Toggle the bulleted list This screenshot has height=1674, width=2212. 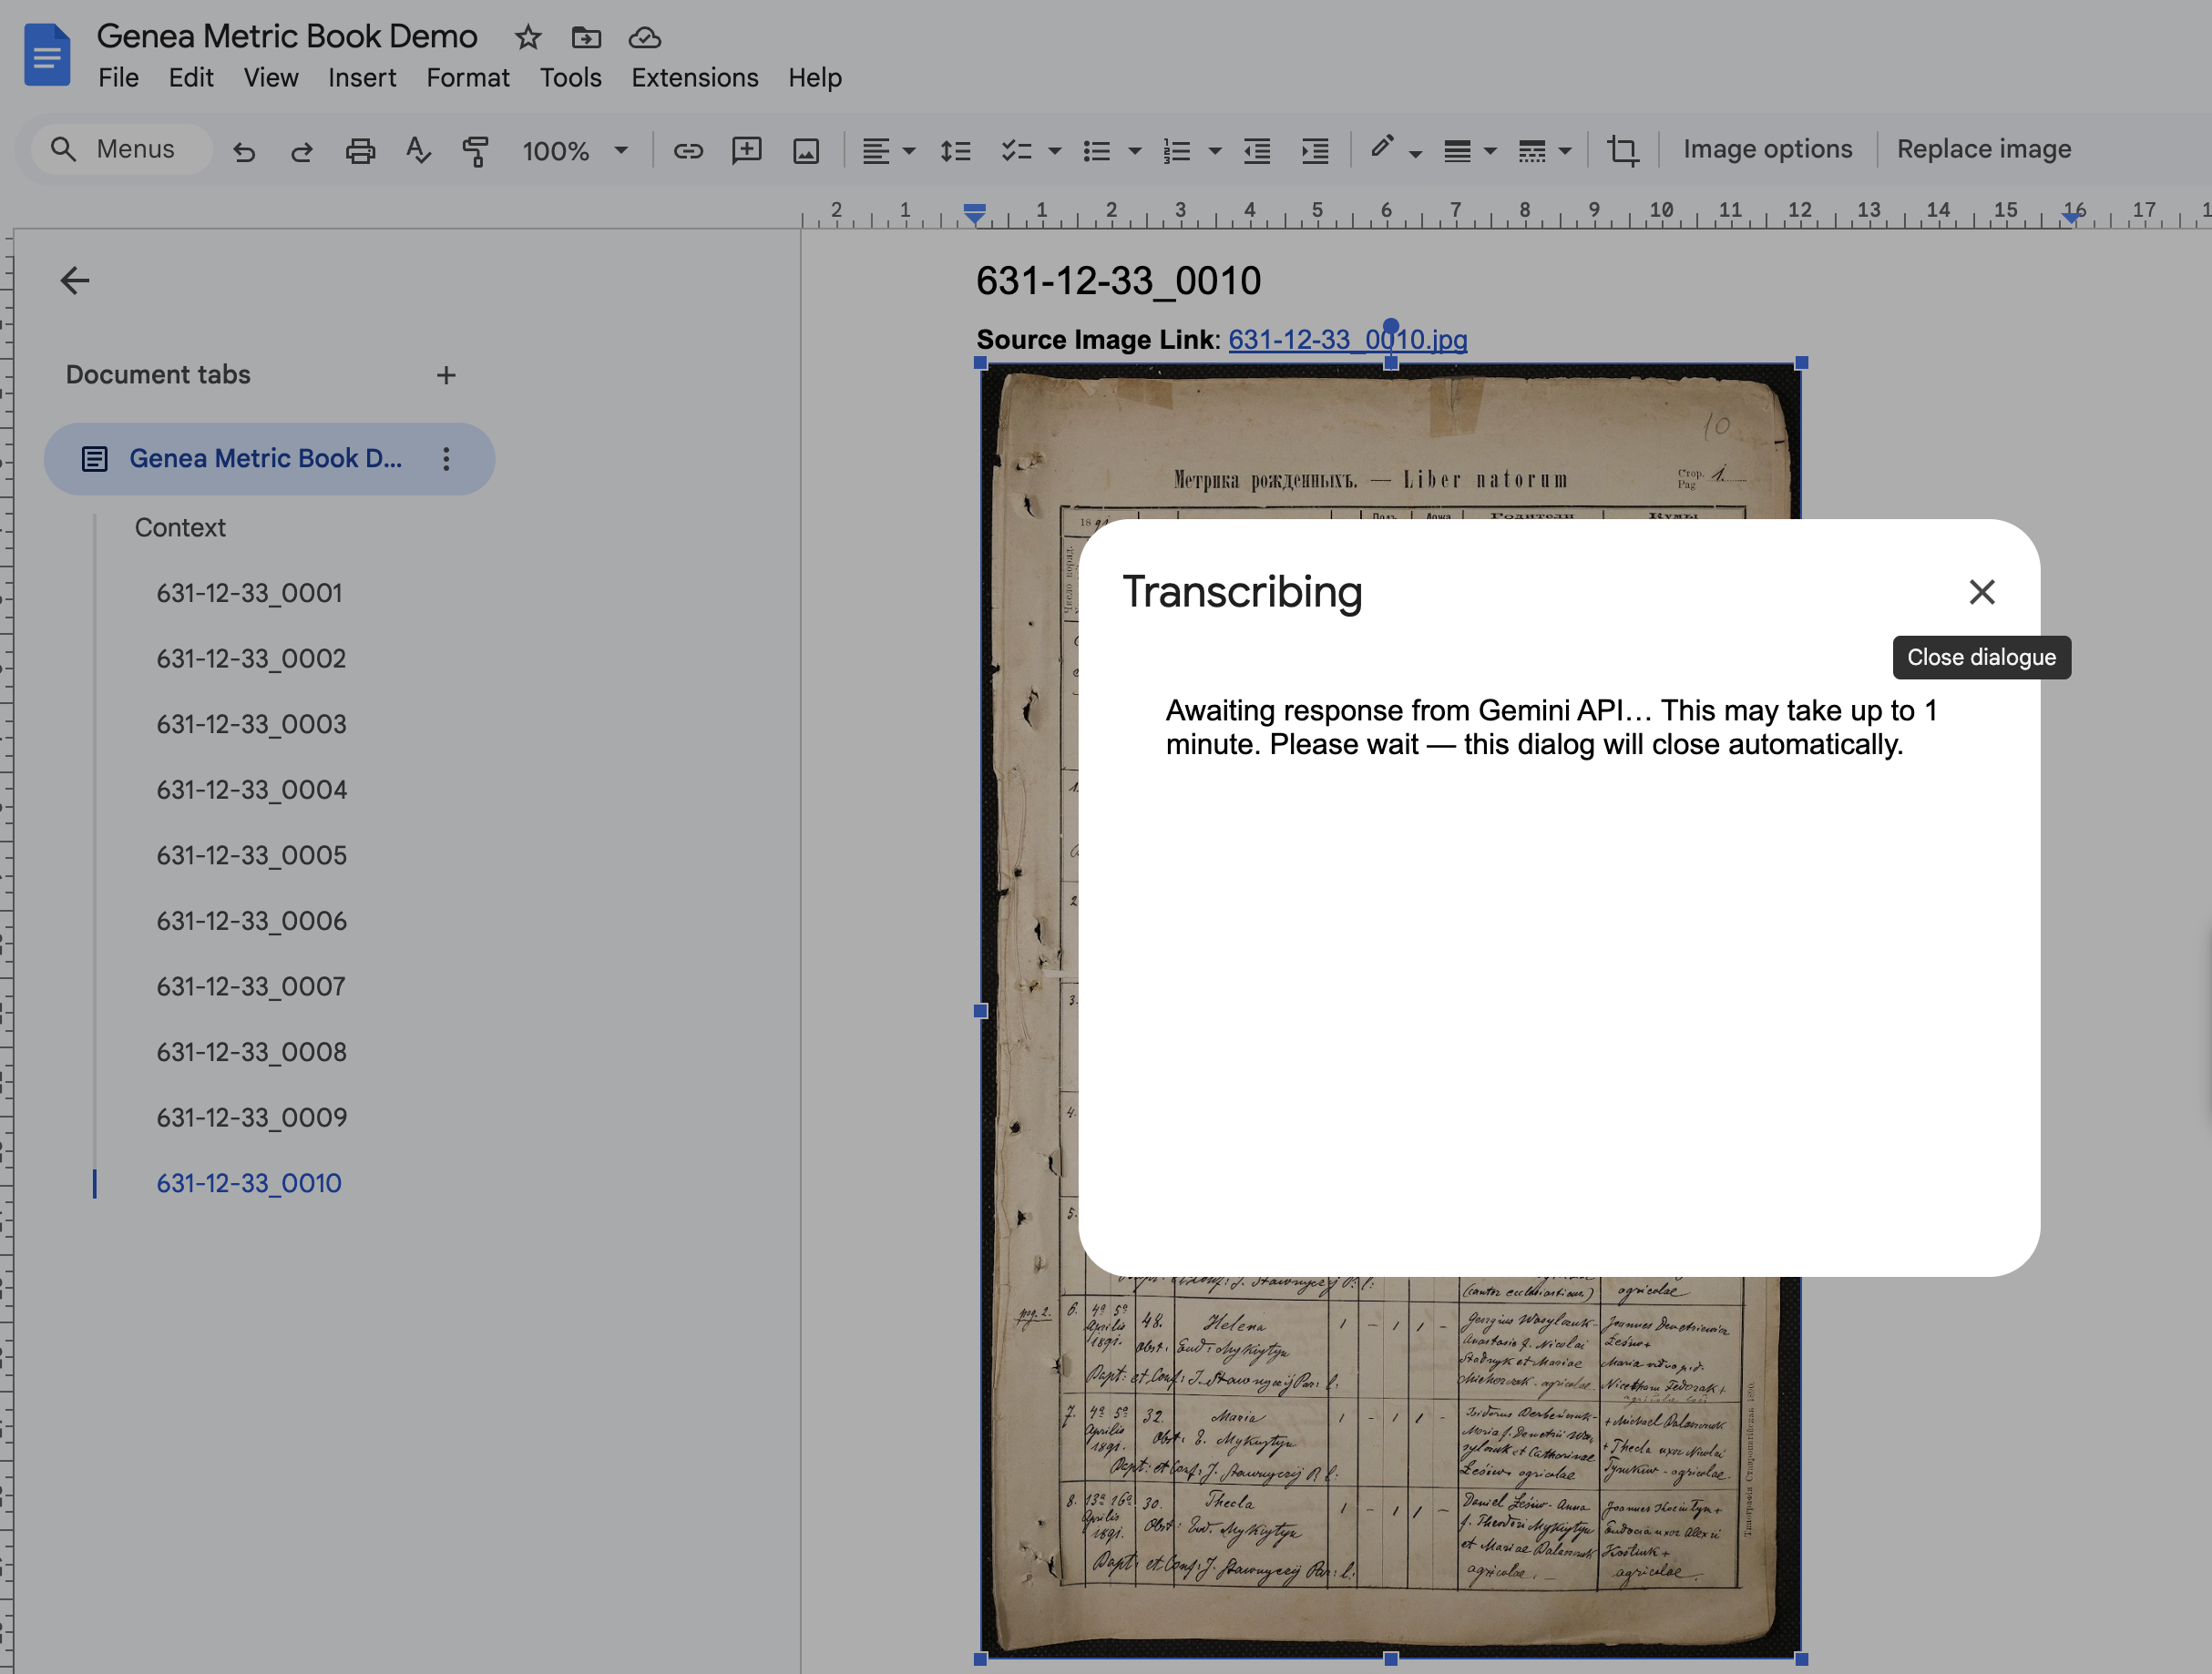point(1097,150)
